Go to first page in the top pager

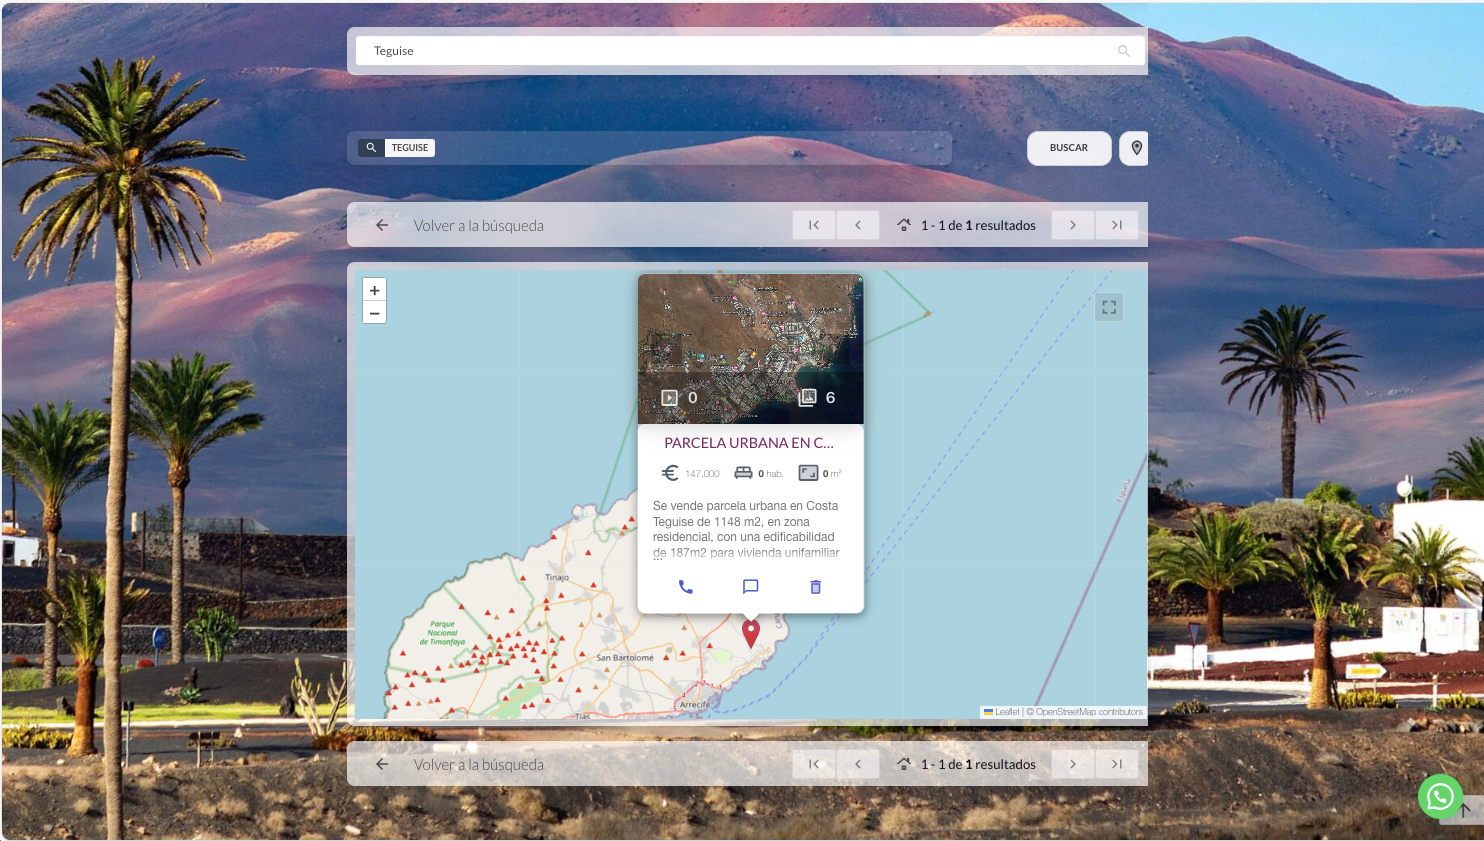click(814, 225)
